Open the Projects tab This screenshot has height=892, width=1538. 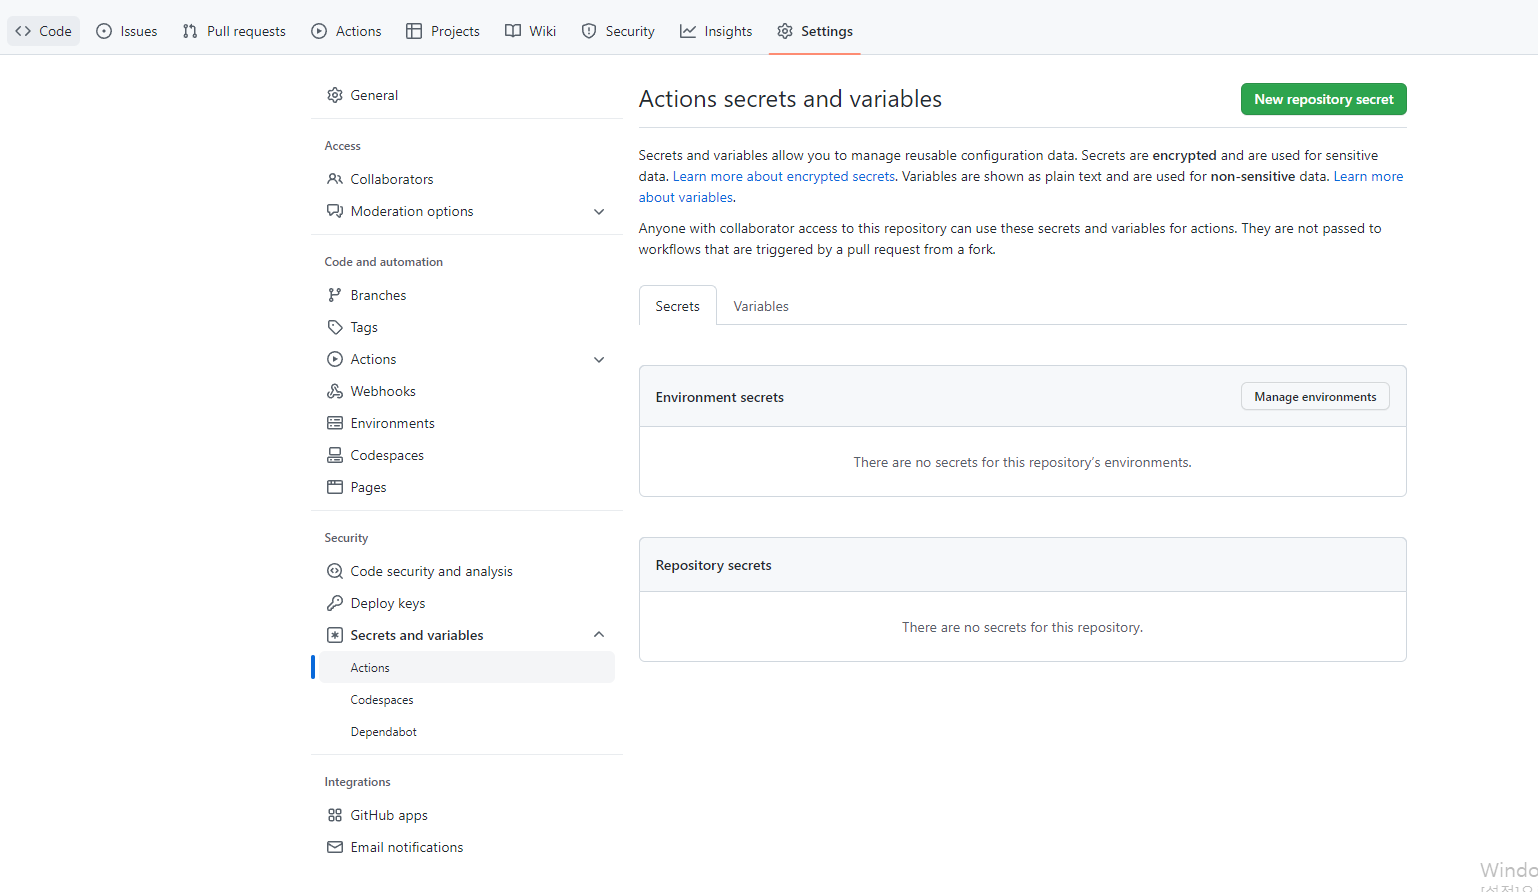[x=443, y=31]
